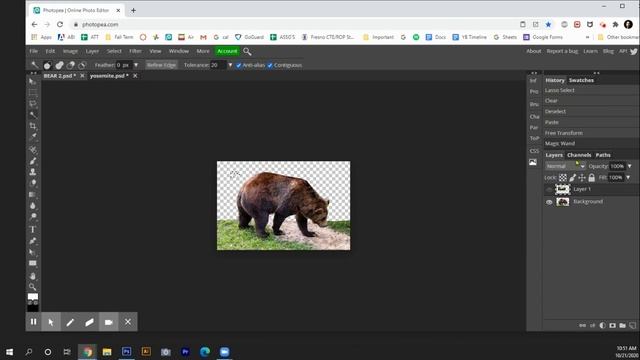Image resolution: width=640 pixels, height=360 pixels.
Task: Open the image preview icon in the side strip
Action: 533,162
